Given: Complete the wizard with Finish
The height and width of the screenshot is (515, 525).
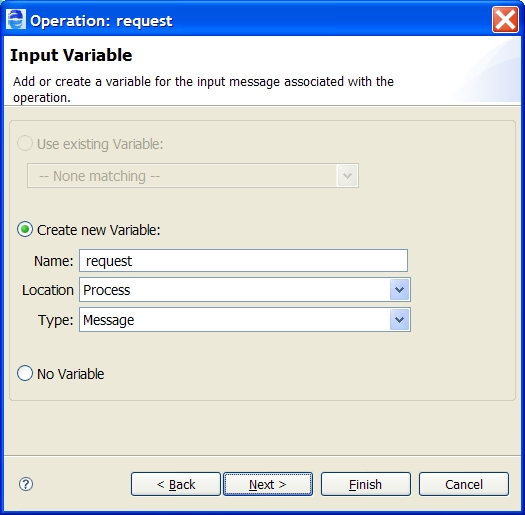Looking at the screenshot, I should coord(366,484).
